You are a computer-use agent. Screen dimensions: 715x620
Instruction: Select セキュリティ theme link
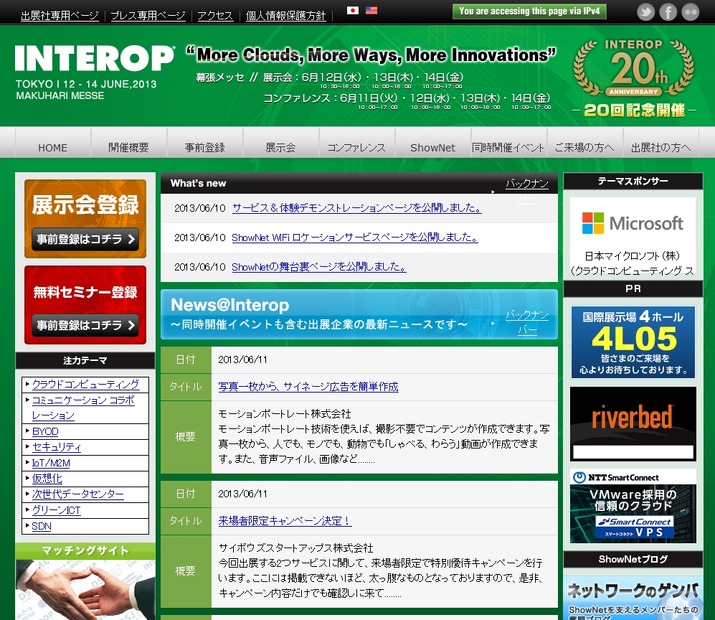pyautogui.click(x=57, y=447)
